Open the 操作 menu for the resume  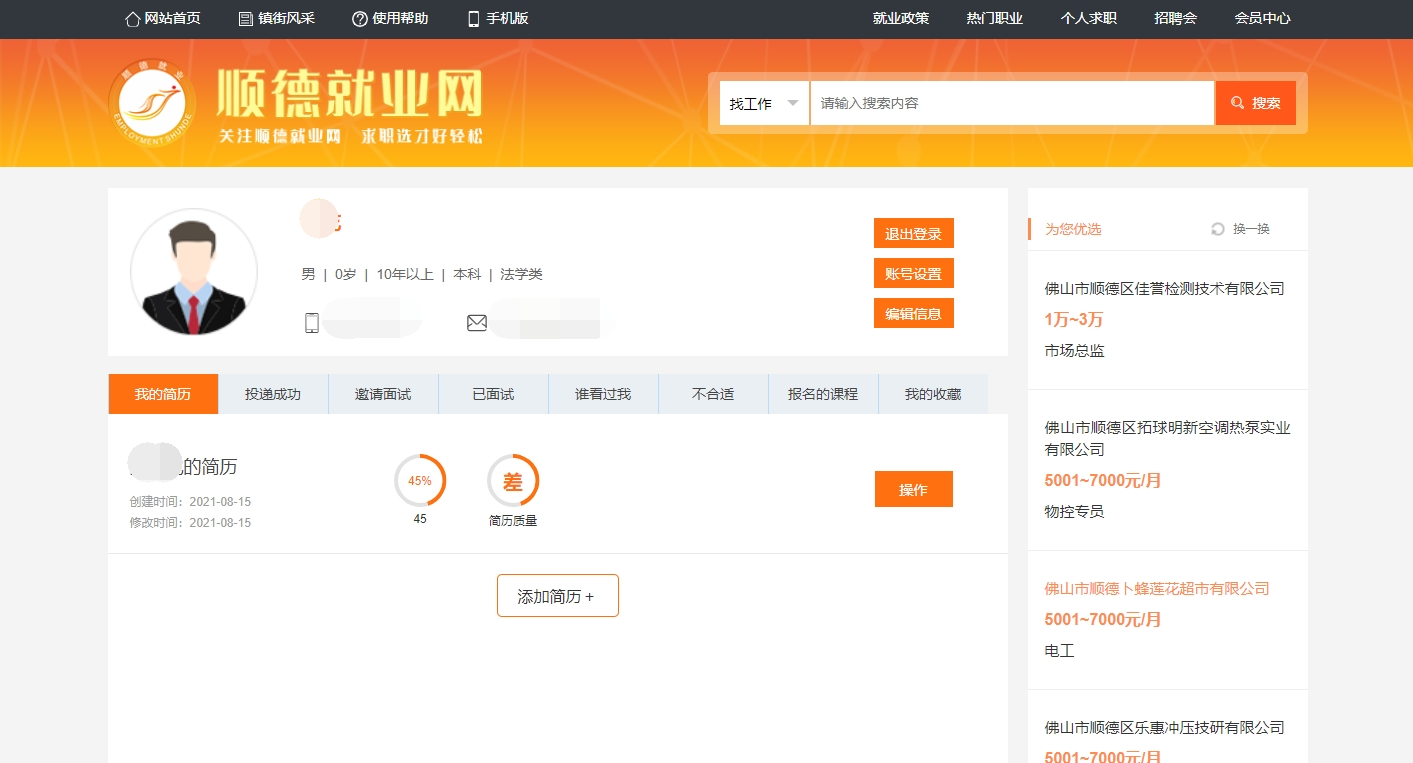point(913,489)
